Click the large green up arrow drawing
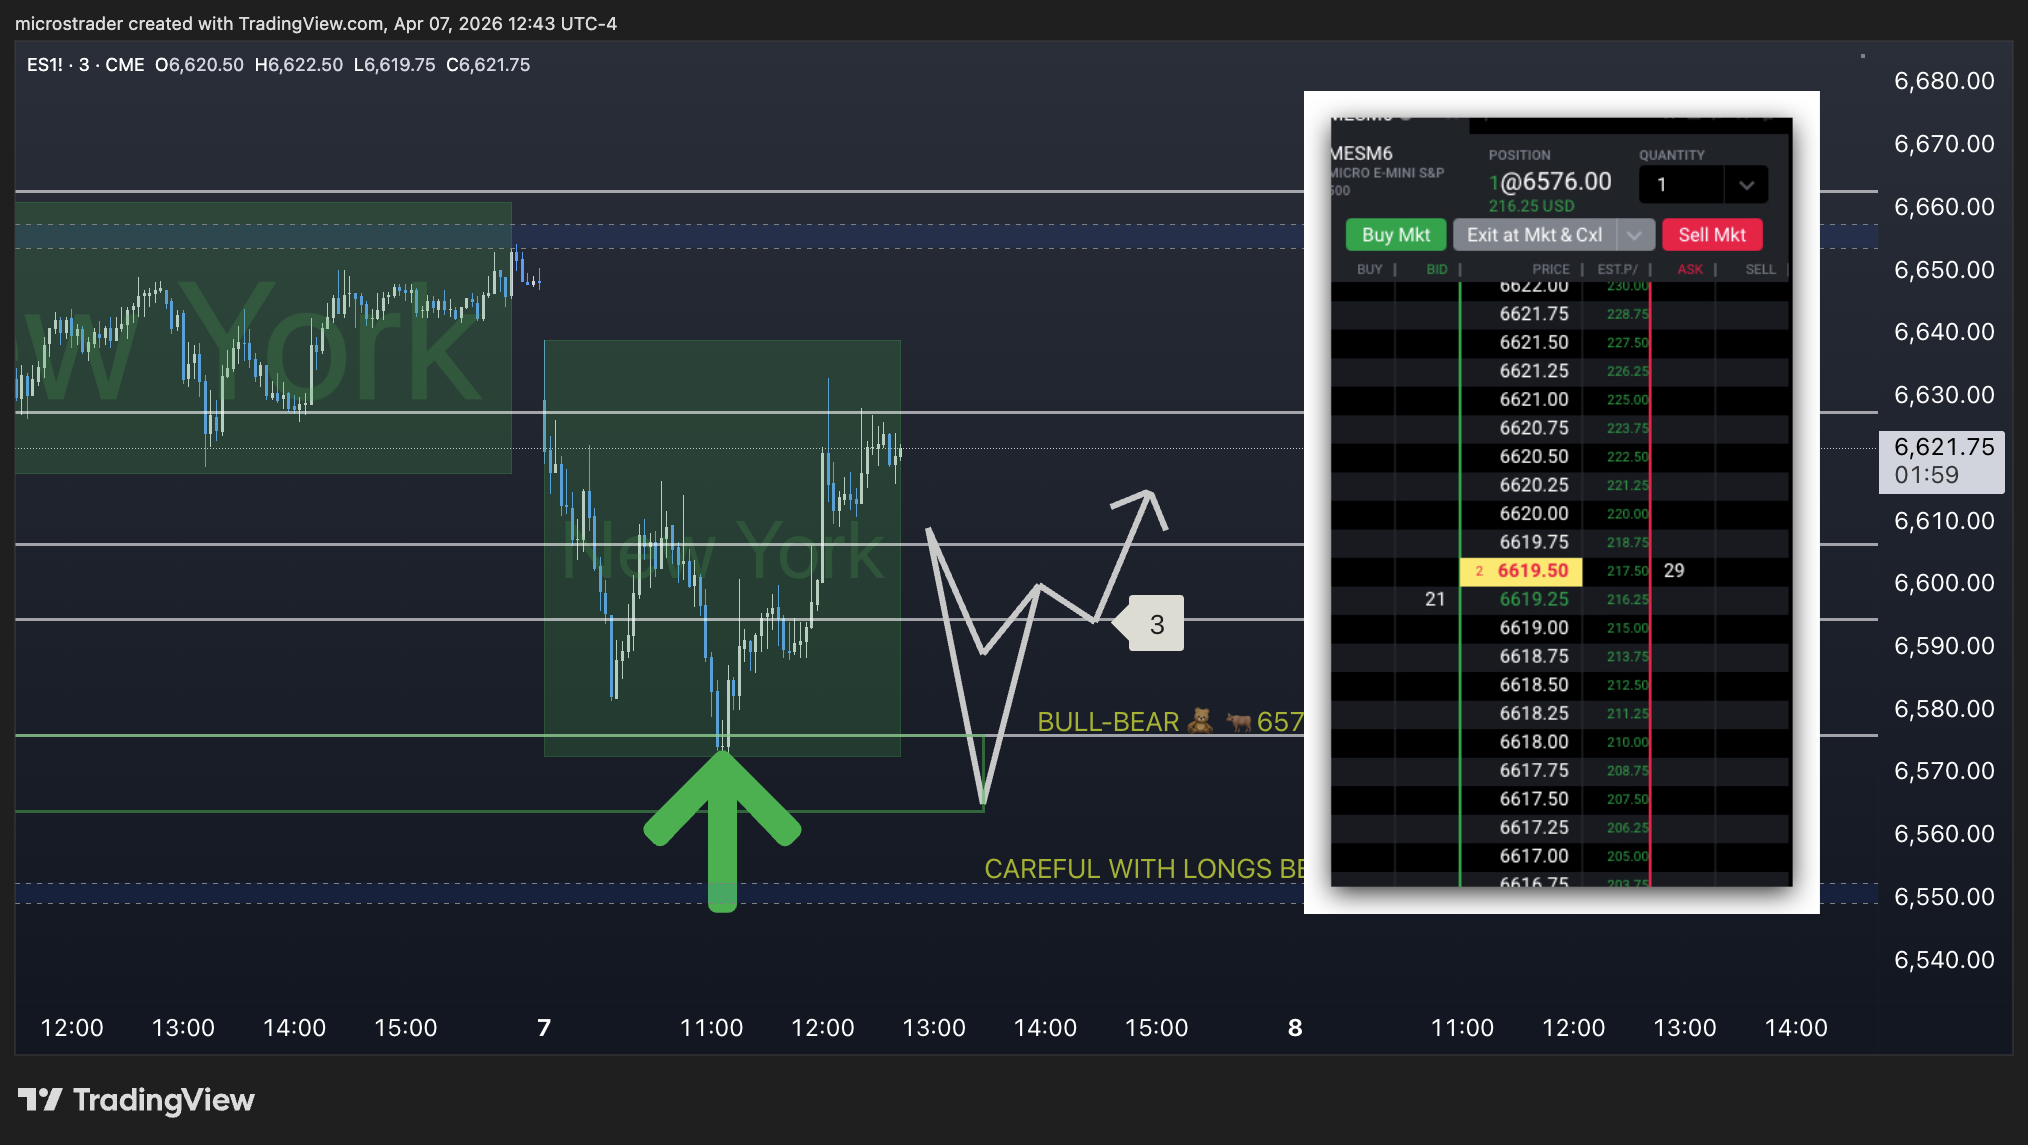The height and width of the screenshot is (1145, 2028). point(722,831)
